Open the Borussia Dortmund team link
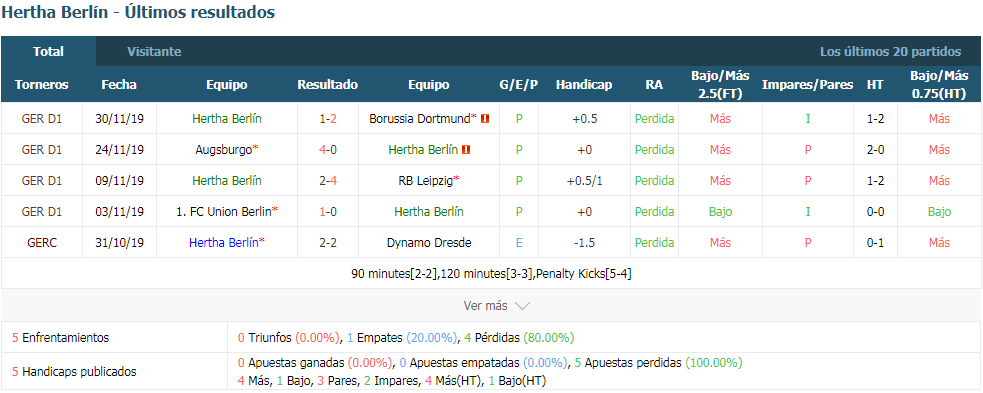The height and width of the screenshot is (393, 983). pyautogui.click(x=419, y=118)
